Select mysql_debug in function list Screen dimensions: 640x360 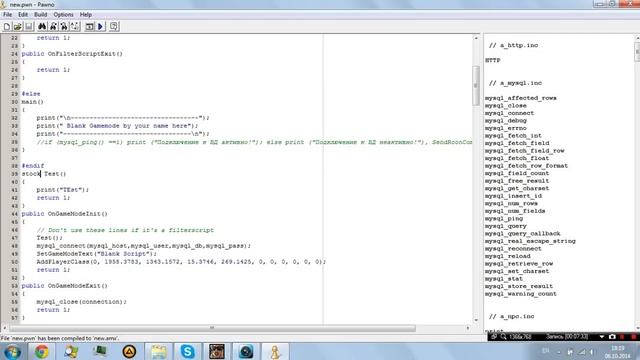point(506,121)
